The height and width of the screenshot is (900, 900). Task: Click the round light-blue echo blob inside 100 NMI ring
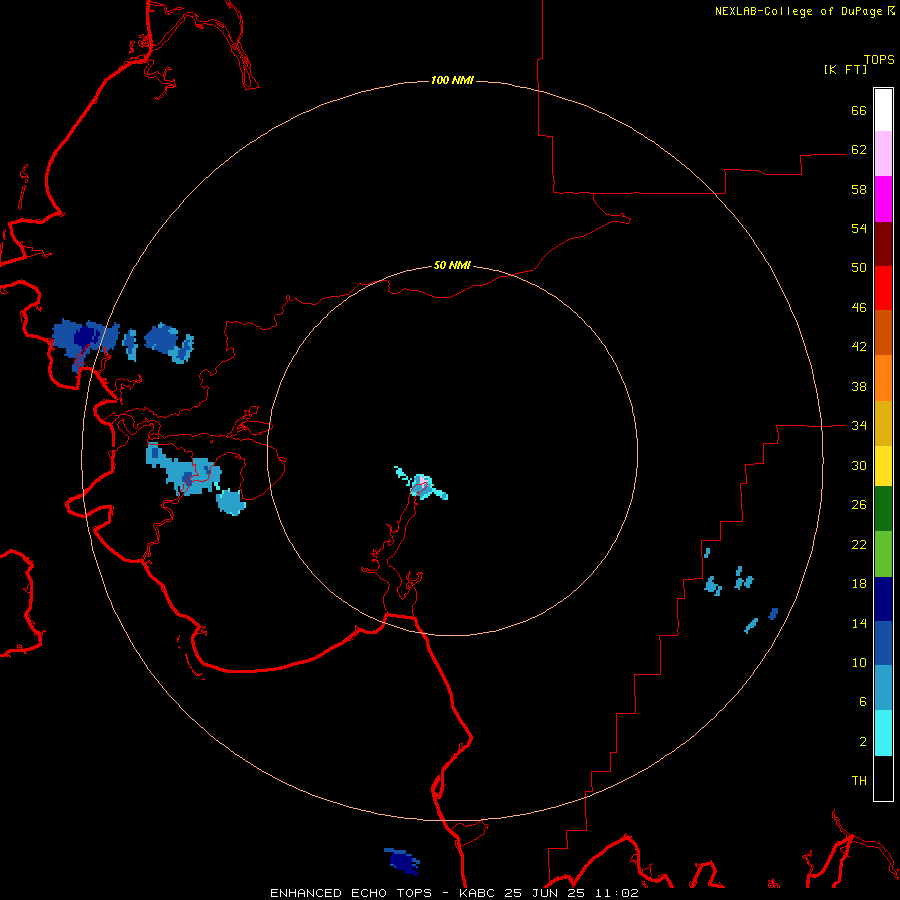[231, 502]
